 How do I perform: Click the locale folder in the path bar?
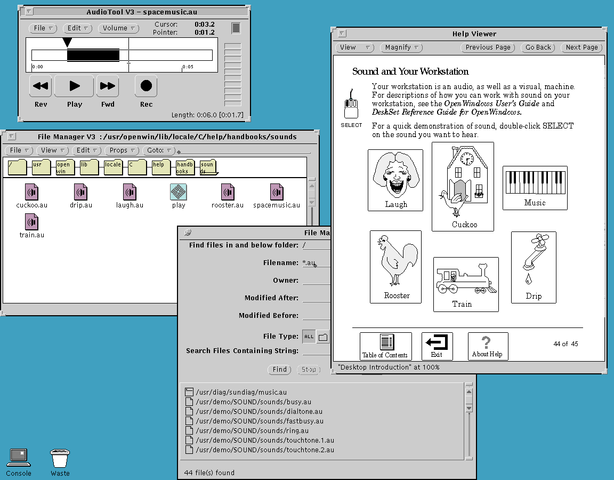coord(113,167)
